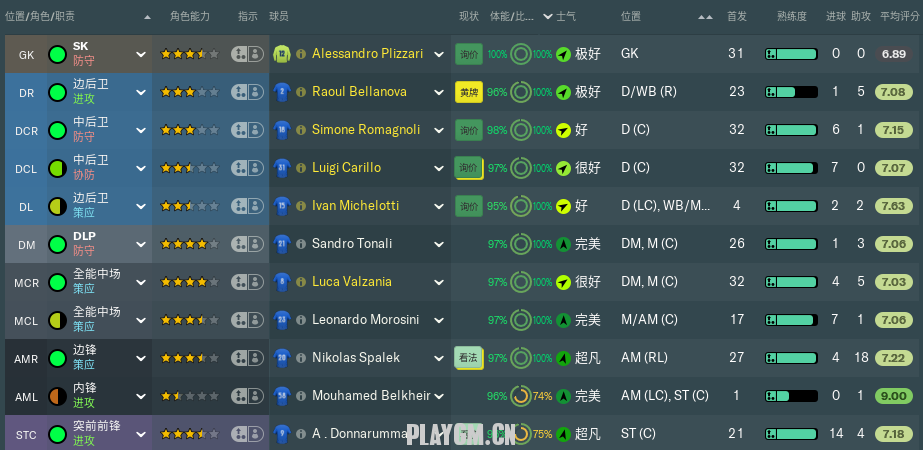923x450 pixels.
Task: Click the yellow card status on Bellanova
Action: [468, 92]
